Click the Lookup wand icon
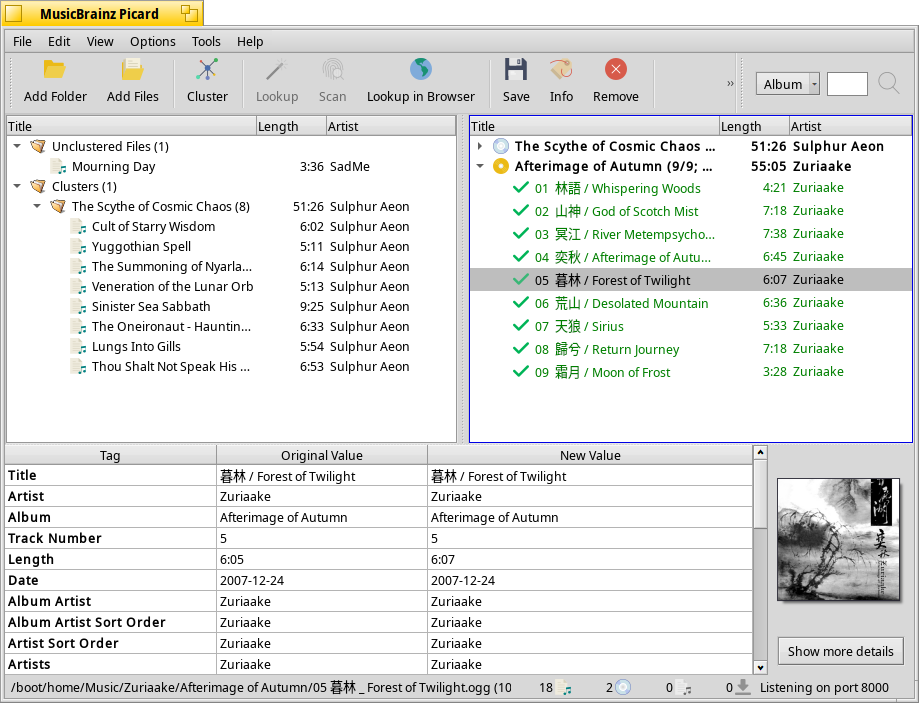The height and width of the screenshot is (703, 919). click(x=277, y=70)
